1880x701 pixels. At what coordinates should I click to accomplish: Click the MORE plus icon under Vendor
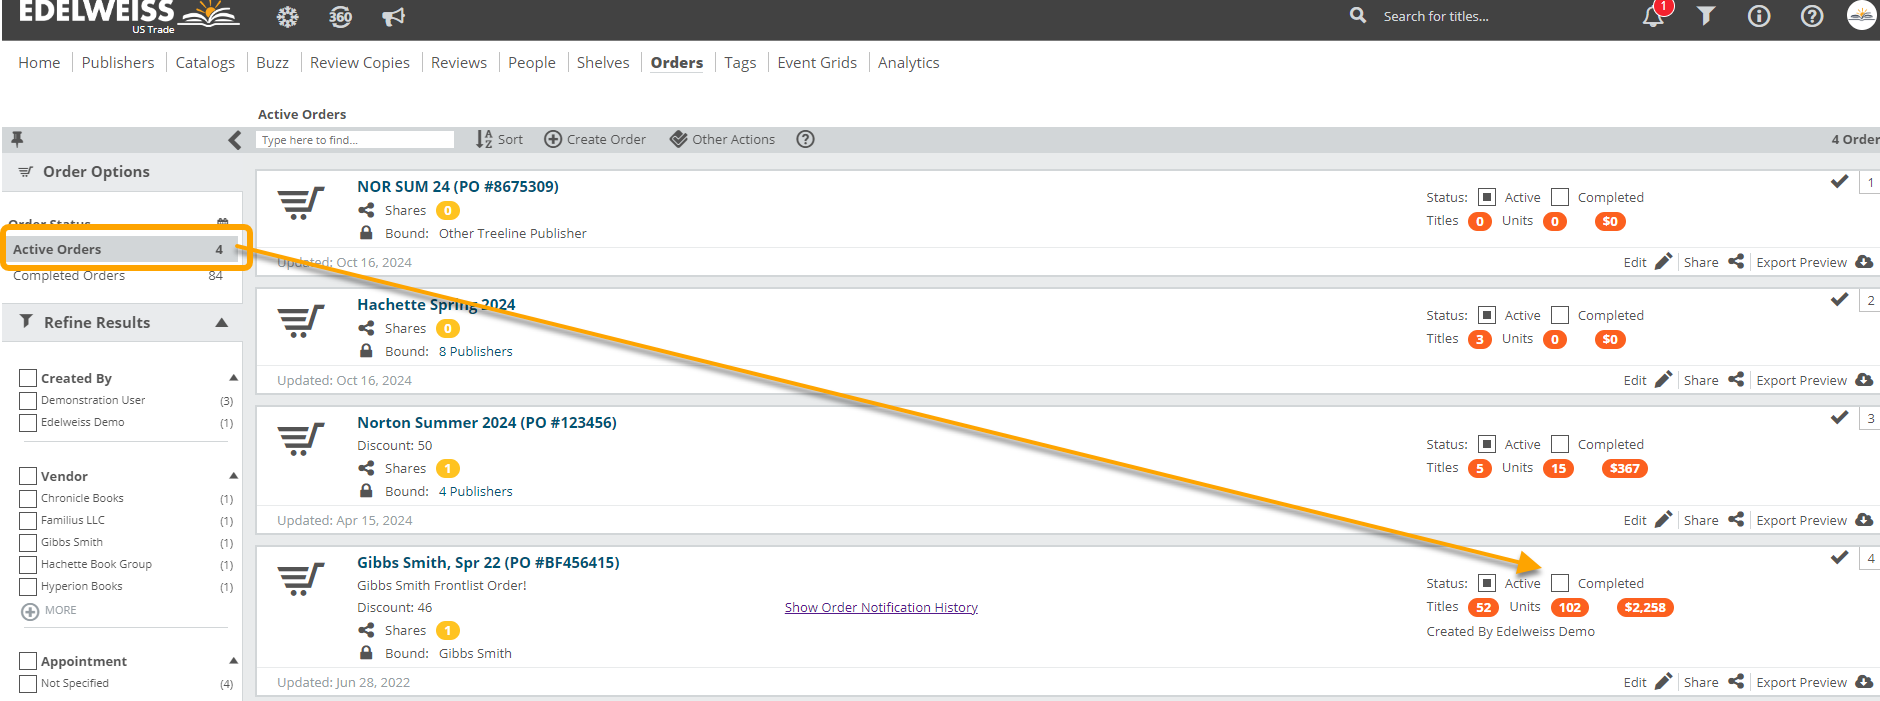pos(30,611)
